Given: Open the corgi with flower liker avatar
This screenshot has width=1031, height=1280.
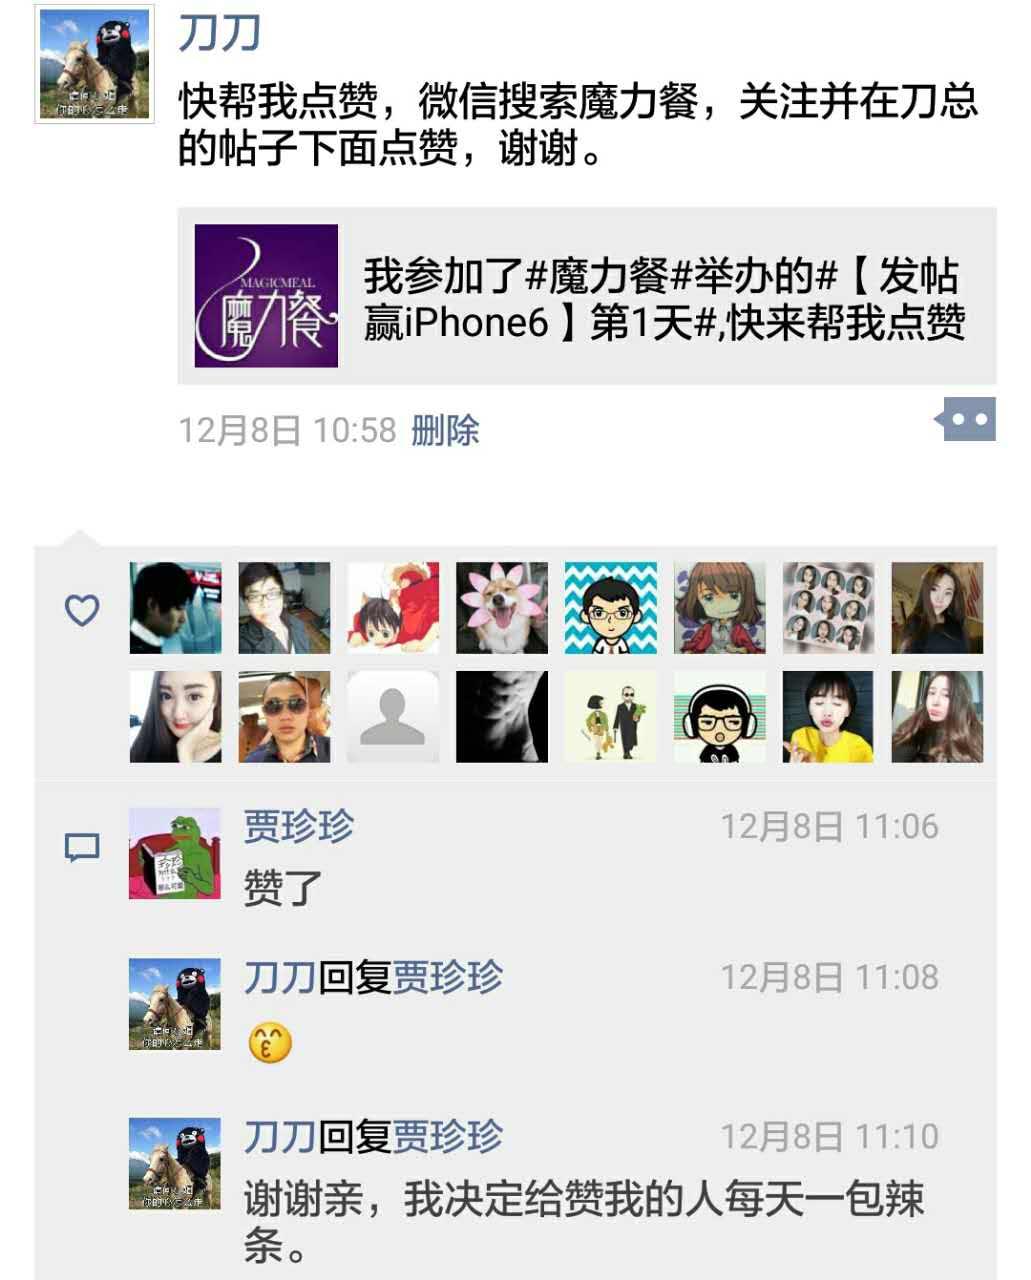Looking at the screenshot, I should [502, 608].
